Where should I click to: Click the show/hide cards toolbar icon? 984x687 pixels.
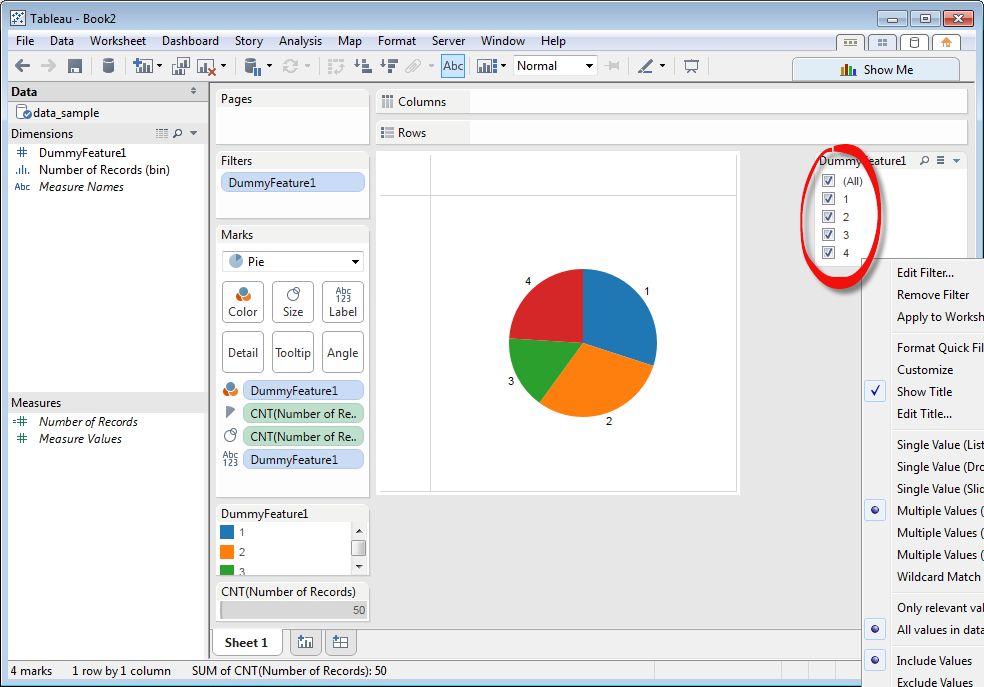coord(486,66)
